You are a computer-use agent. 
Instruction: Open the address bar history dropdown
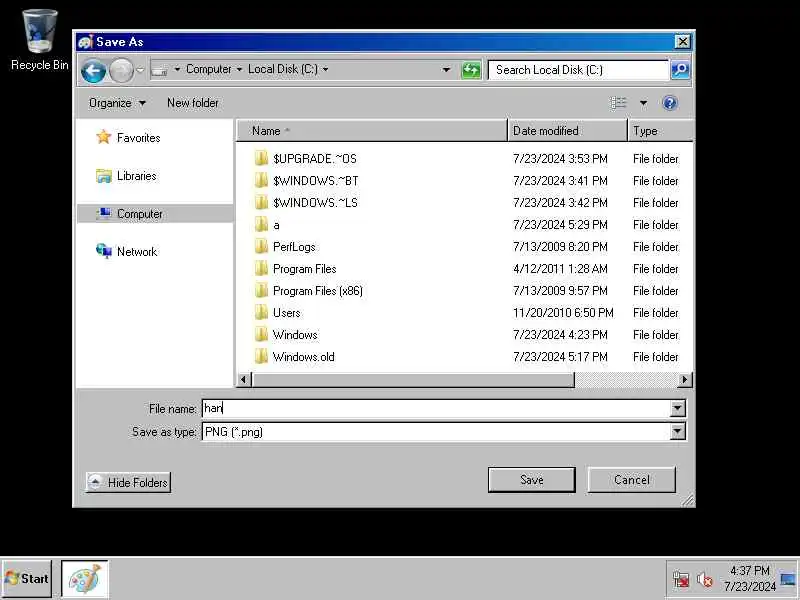click(446, 70)
